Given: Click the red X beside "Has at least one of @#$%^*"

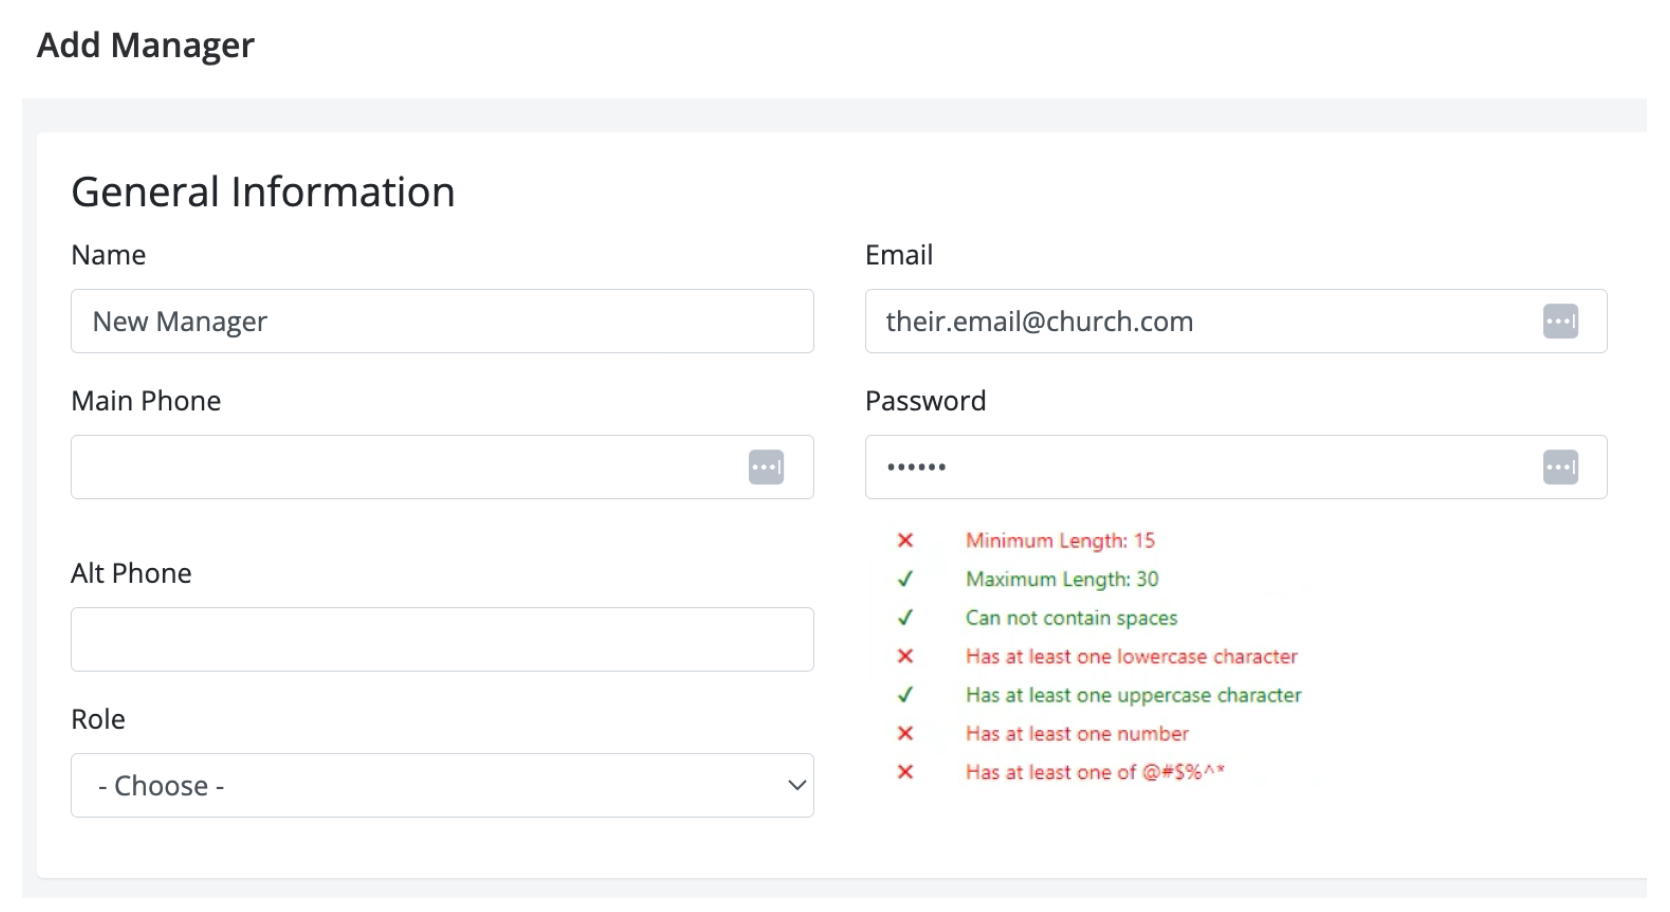Looking at the screenshot, I should click(906, 772).
